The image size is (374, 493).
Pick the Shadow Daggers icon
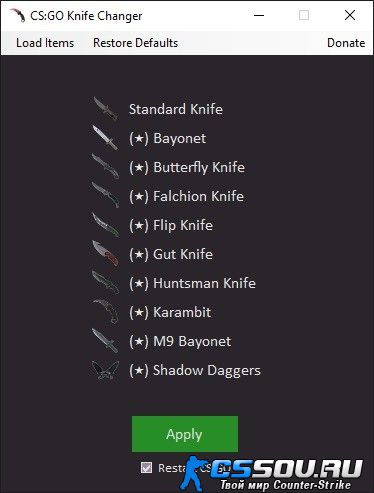click(x=105, y=370)
